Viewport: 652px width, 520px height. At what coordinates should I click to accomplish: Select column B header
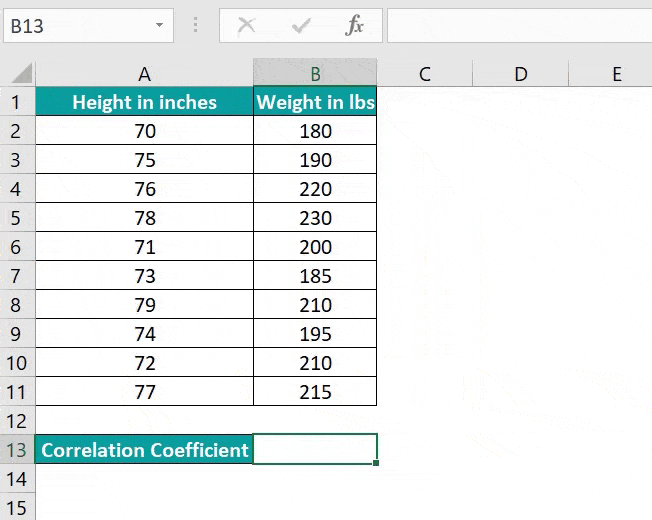point(315,73)
